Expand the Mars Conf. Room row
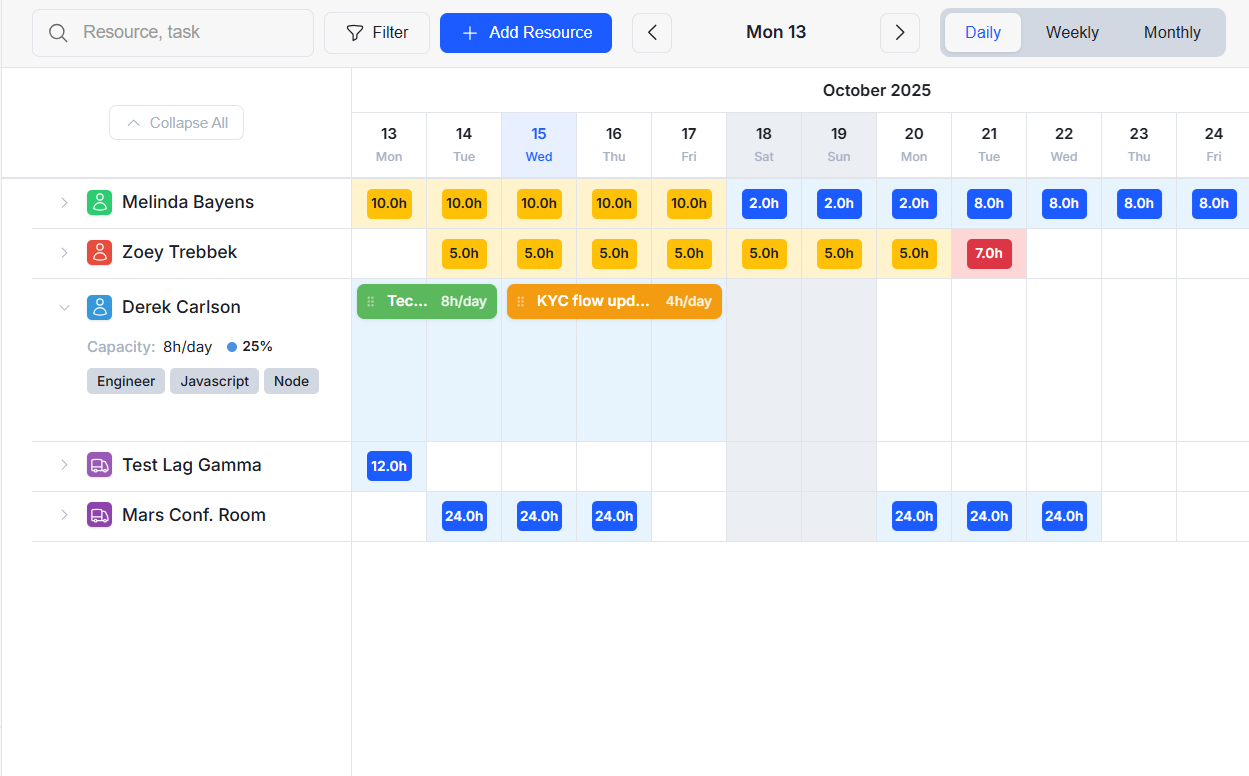This screenshot has height=776, width=1249. click(x=64, y=515)
